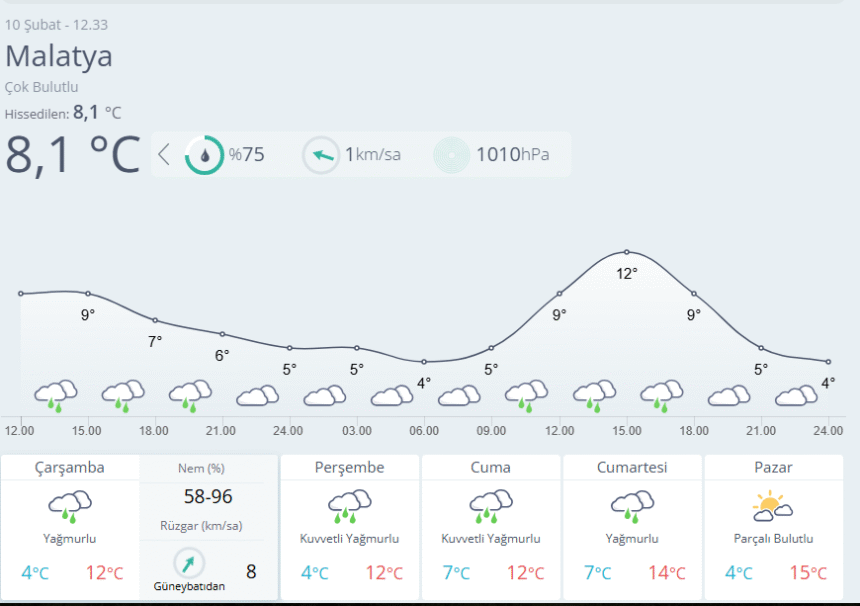Screen dimensions: 860x606
Task: Click the 4° graph point at 06.00
Action: 424,361
